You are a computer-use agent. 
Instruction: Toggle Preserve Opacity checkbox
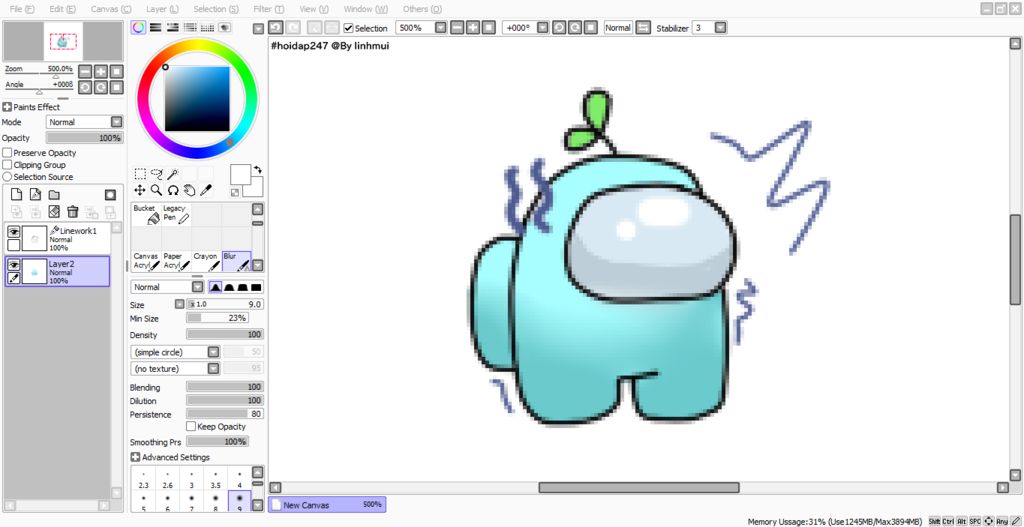point(8,153)
